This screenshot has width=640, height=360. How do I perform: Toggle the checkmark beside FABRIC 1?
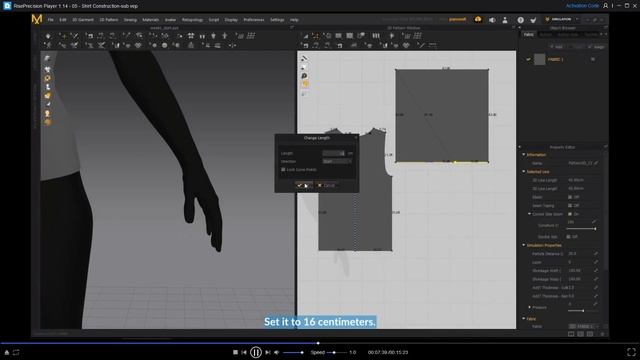point(529,60)
